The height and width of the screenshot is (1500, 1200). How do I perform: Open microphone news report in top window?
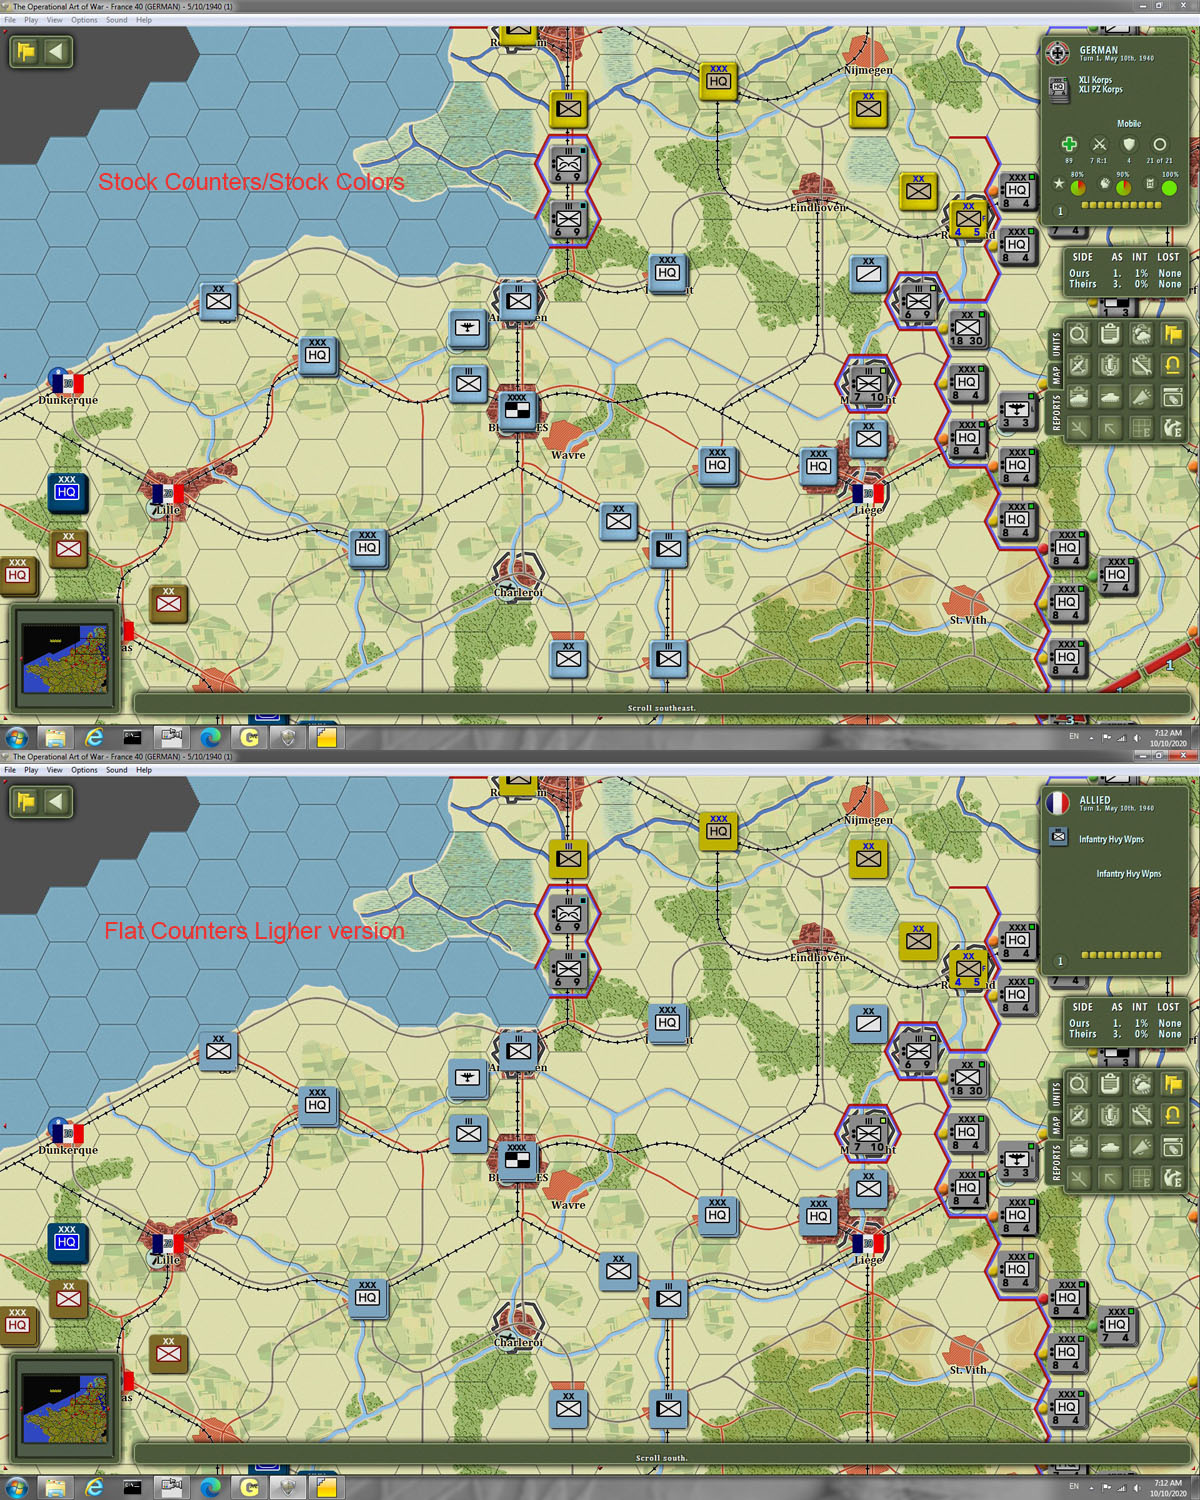tap(1110, 366)
